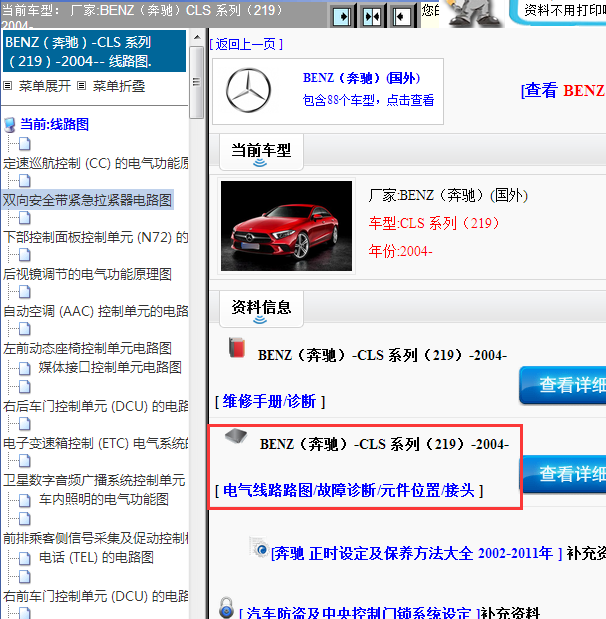Click 包含88个车型，点击查看 link
Image resolution: width=606 pixels, height=619 pixels.
[368, 100]
